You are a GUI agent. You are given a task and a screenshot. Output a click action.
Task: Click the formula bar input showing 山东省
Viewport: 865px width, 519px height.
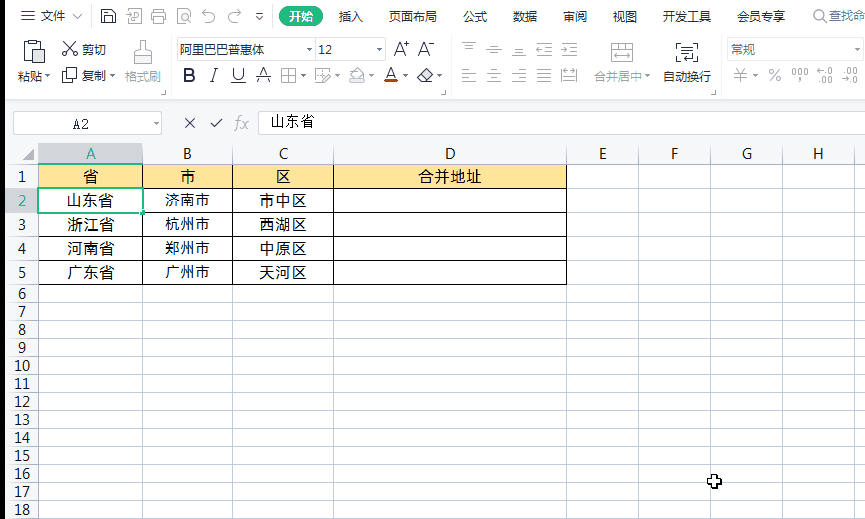562,122
